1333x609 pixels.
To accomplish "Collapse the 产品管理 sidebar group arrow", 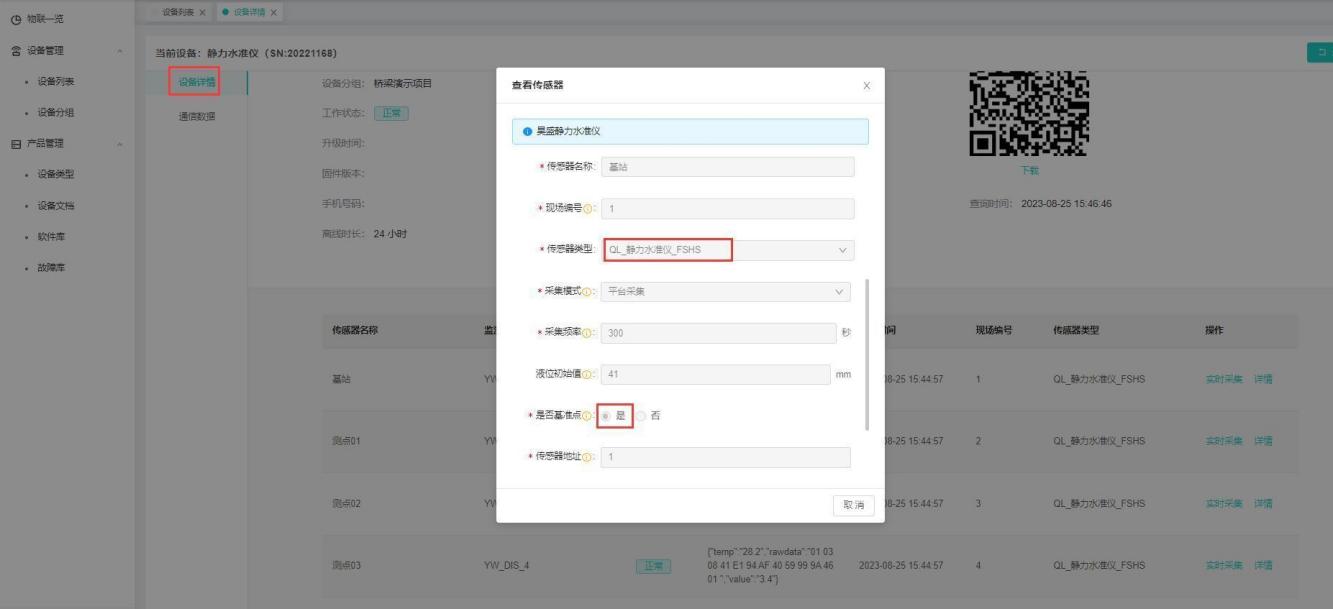I will [121, 144].
